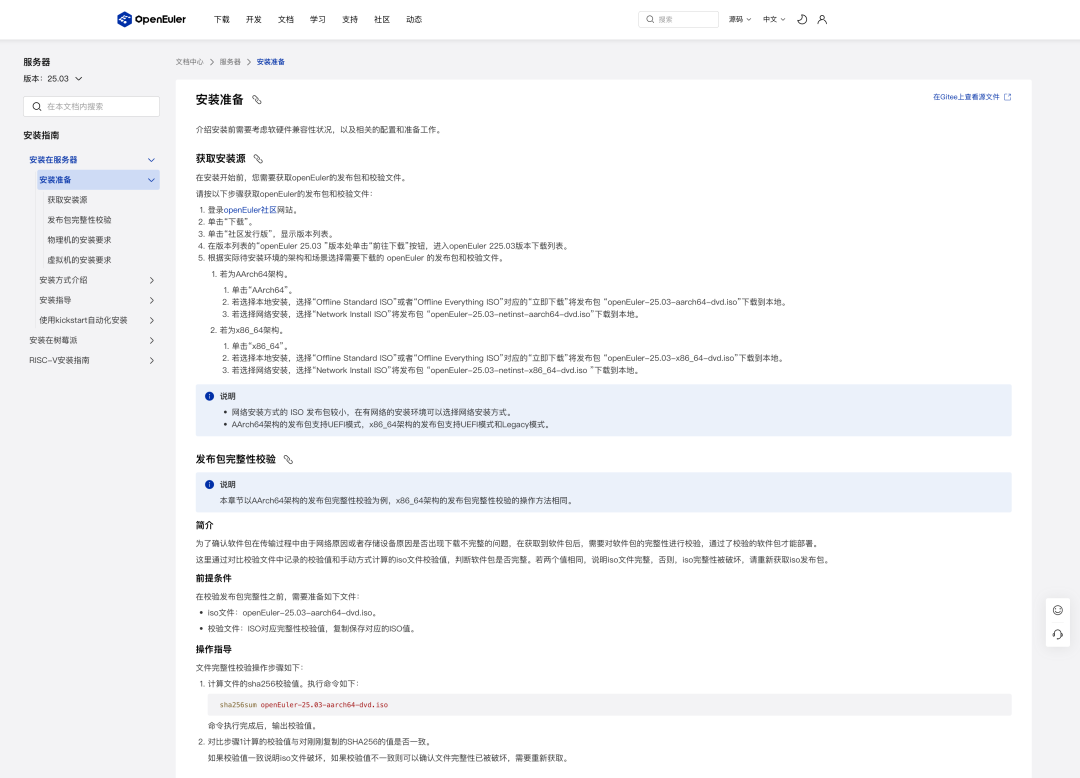Screen dimensions: 1080x778
Task: Click the 前提条件 subheading
Action: pos(214,578)
